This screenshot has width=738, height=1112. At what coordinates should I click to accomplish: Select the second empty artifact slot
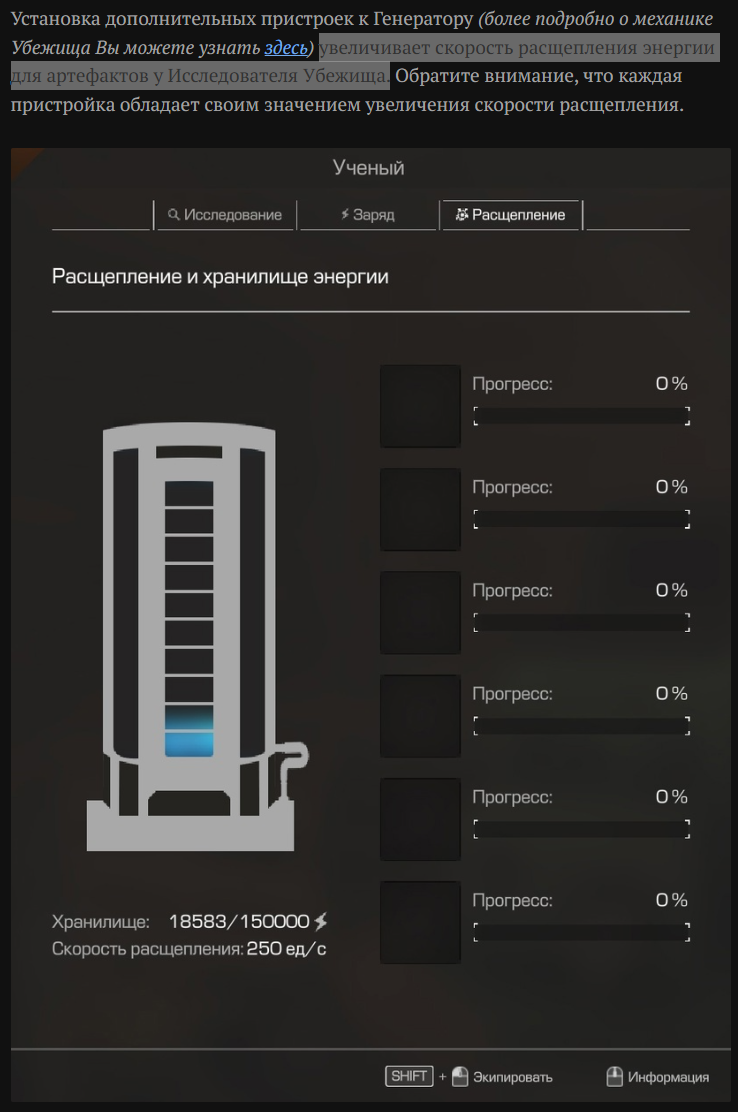420,509
